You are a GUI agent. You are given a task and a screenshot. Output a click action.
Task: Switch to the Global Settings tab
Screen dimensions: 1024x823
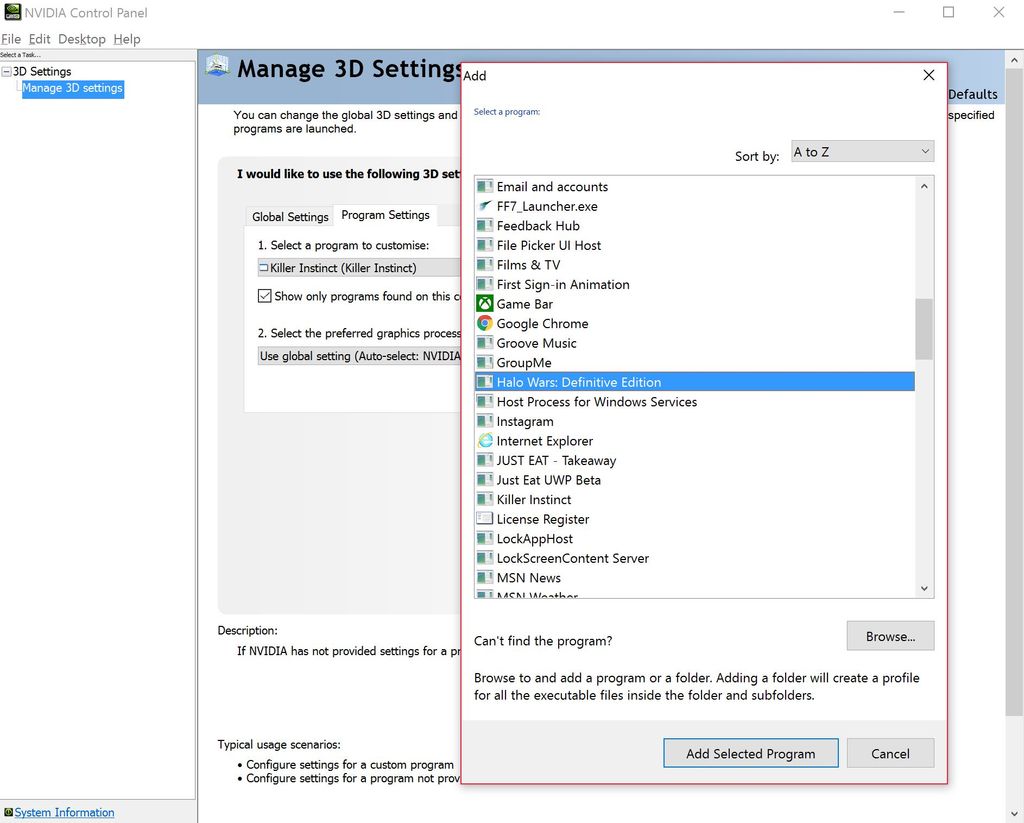[x=289, y=216]
